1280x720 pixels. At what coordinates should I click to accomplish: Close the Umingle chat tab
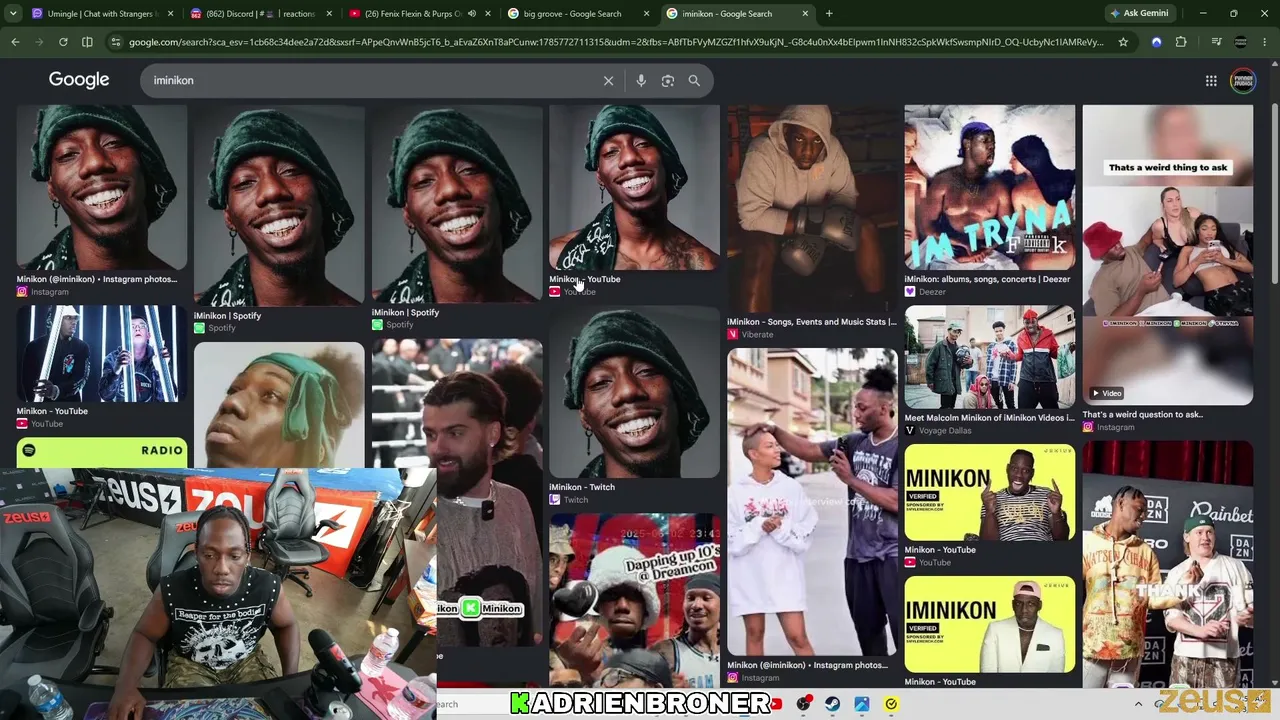tap(171, 14)
